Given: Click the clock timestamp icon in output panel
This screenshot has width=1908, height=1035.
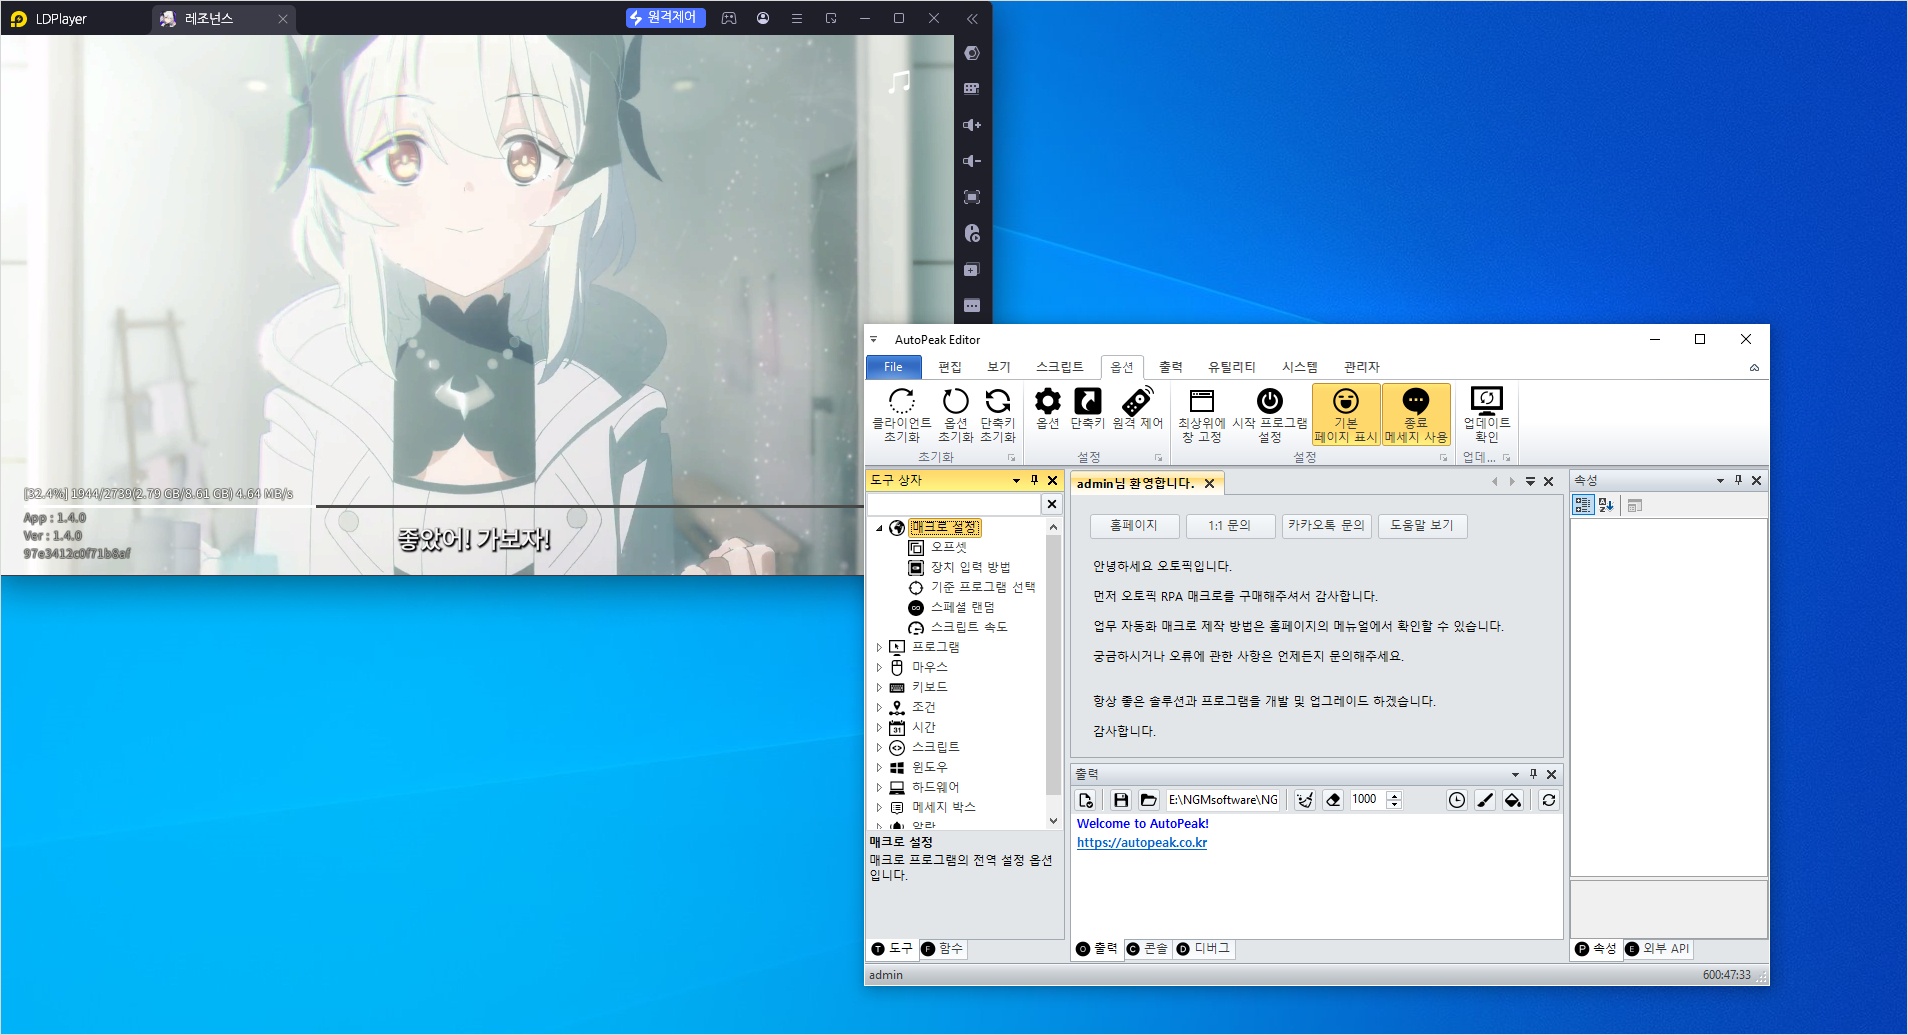Looking at the screenshot, I should tap(1457, 800).
